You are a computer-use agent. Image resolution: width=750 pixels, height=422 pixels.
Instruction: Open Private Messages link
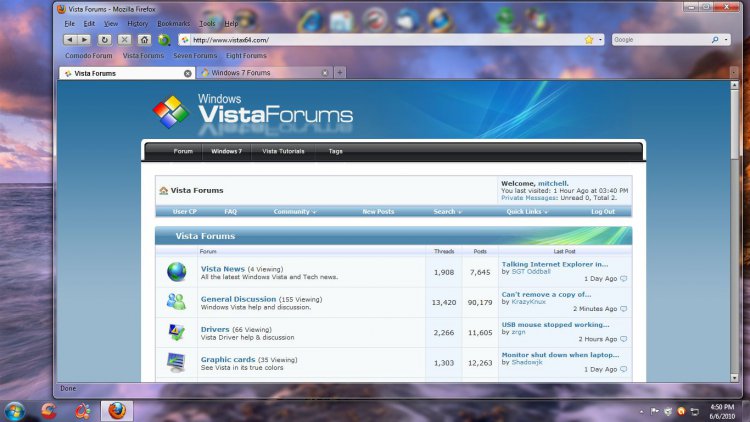coord(529,198)
